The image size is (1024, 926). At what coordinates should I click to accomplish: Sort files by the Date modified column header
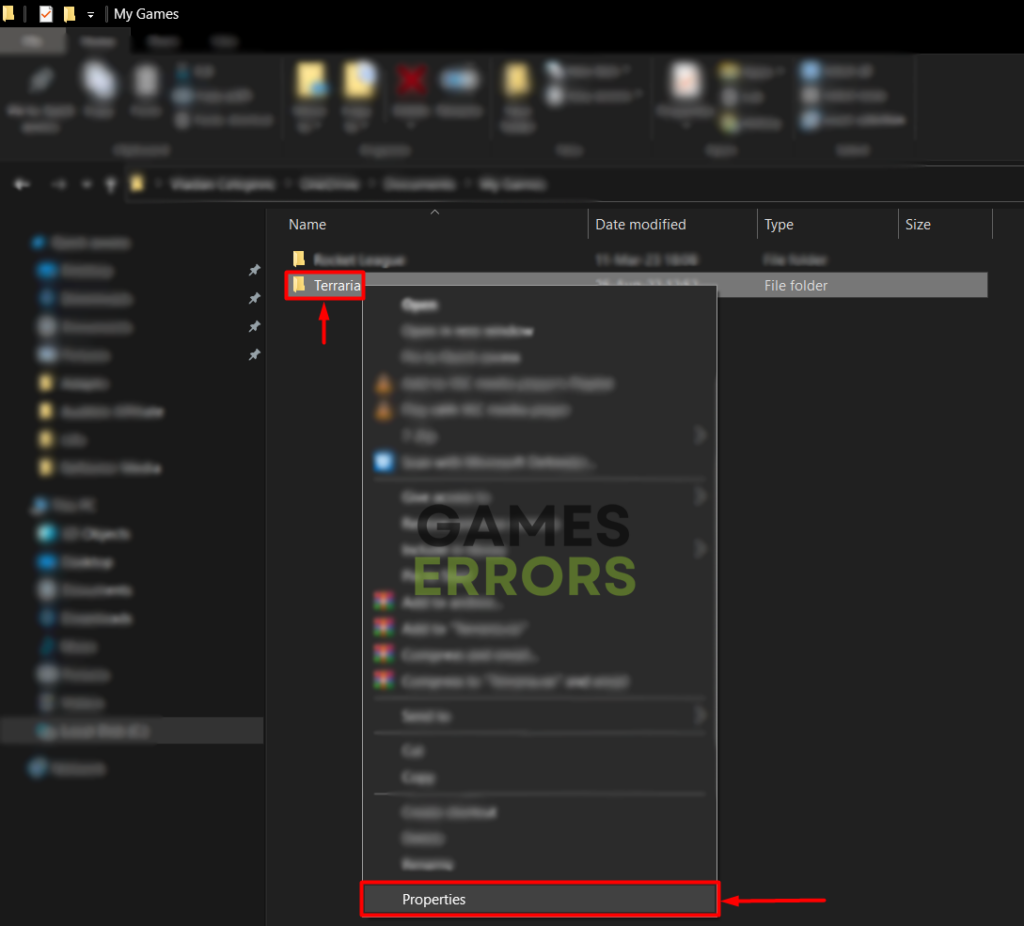(x=639, y=224)
